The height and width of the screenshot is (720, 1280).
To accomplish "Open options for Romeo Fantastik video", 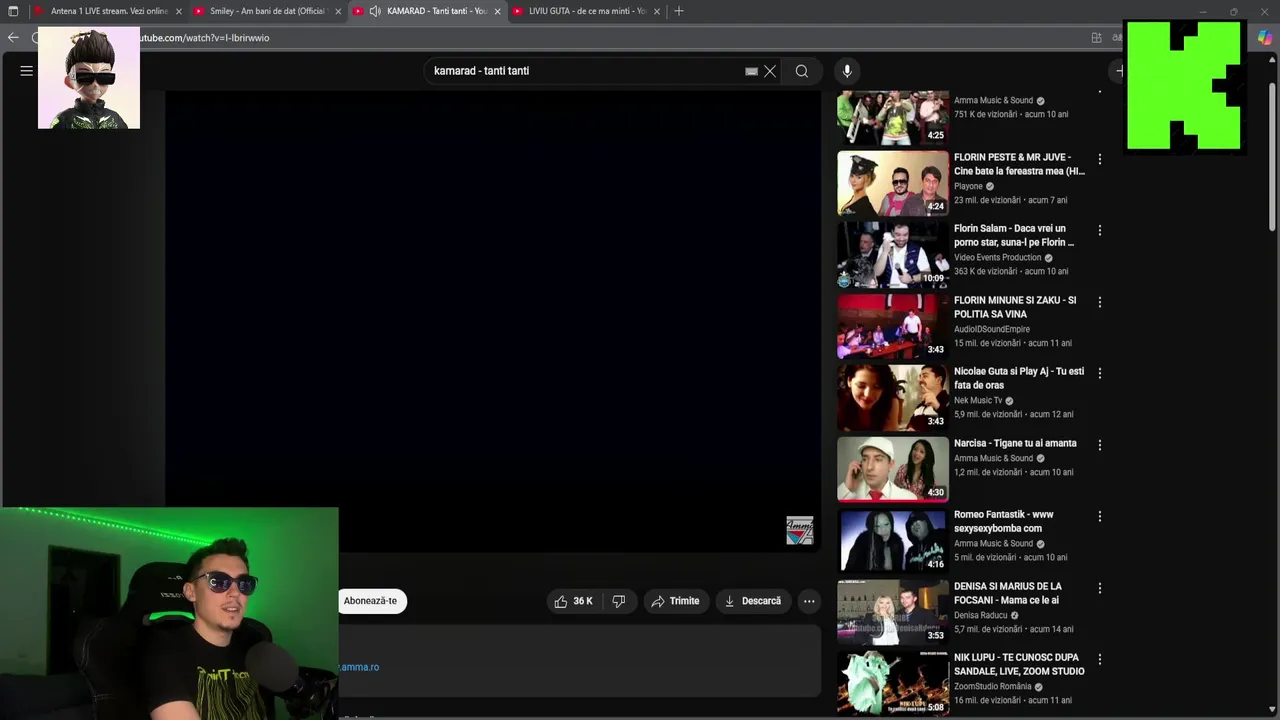I will 1100,516.
